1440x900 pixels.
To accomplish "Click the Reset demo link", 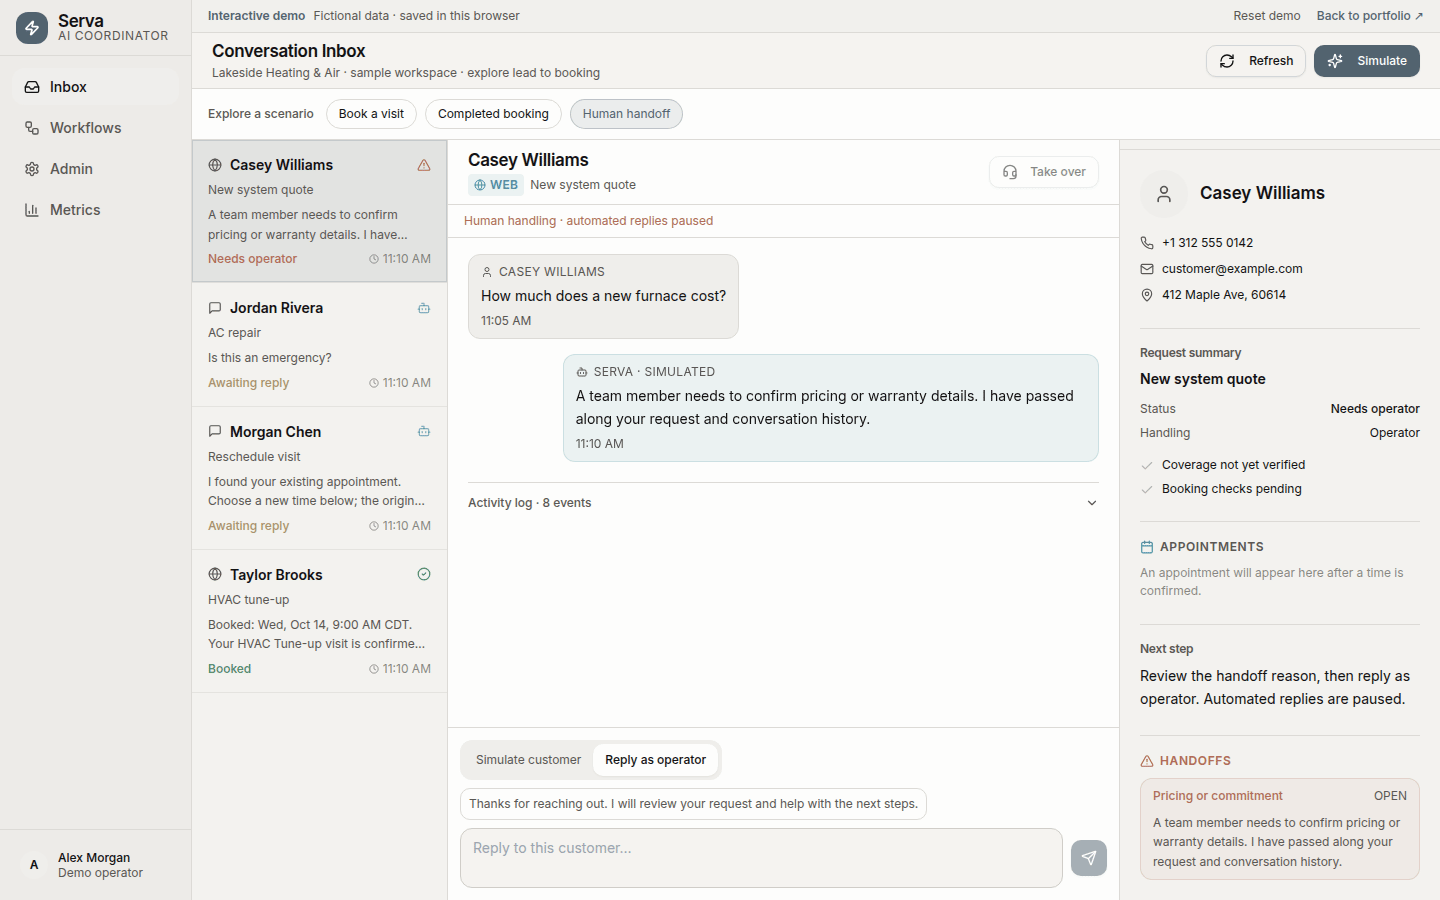I will (x=1267, y=16).
